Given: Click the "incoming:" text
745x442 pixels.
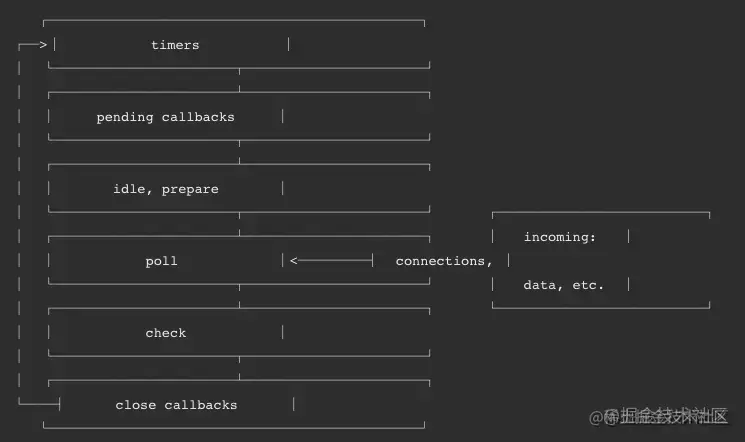Looking at the screenshot, I should [560, 237].
